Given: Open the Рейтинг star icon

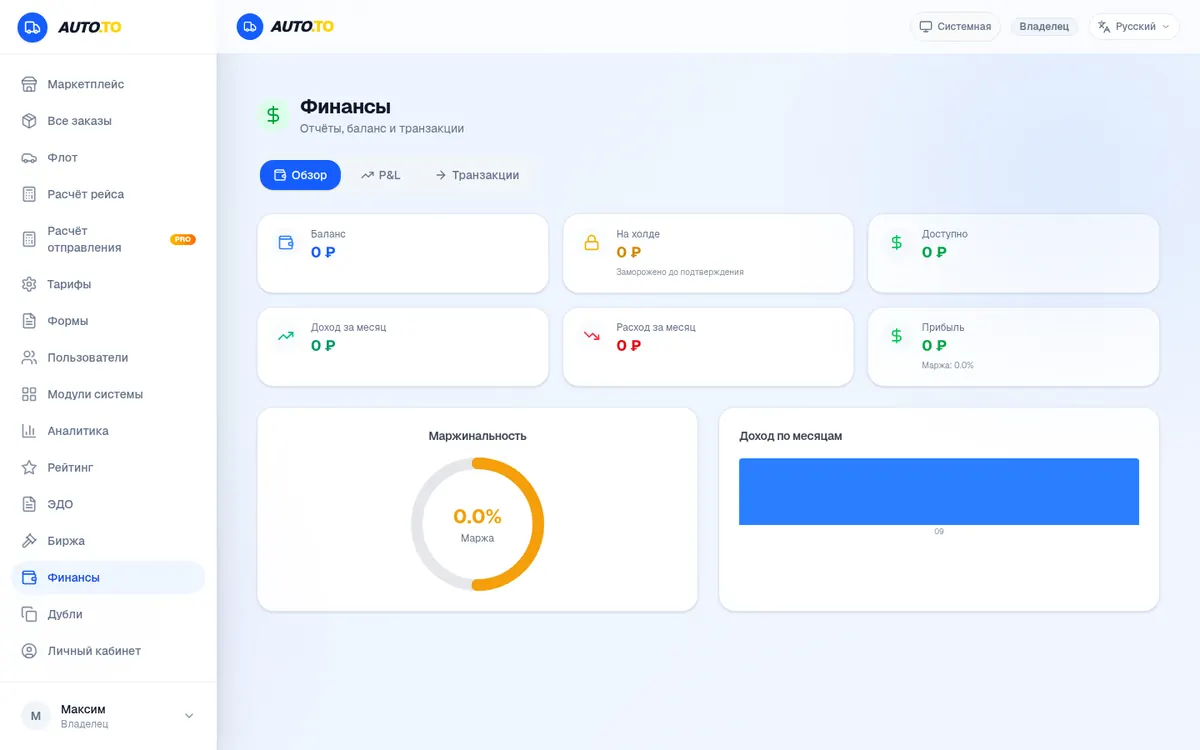Looking at the screenshot, I should tap(29, 468).
